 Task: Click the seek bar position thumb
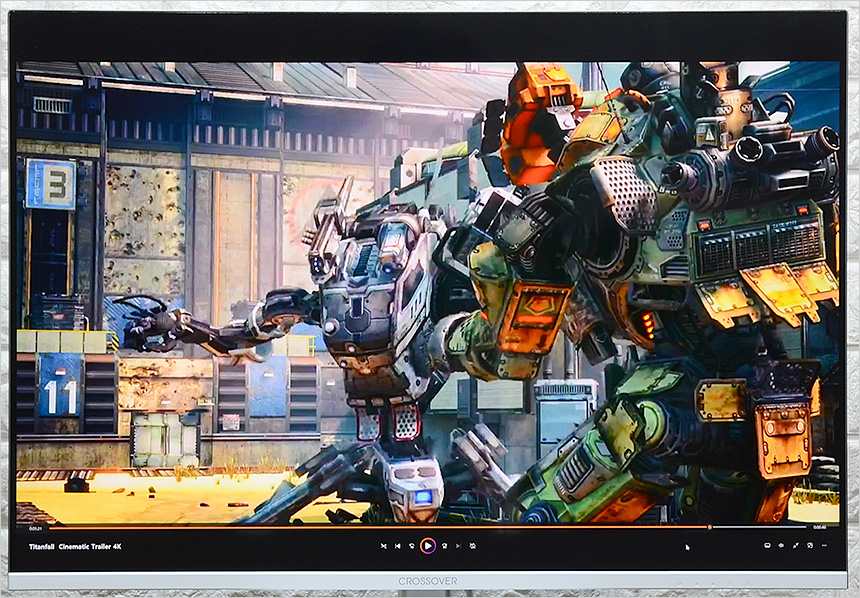tap(709, 527)
